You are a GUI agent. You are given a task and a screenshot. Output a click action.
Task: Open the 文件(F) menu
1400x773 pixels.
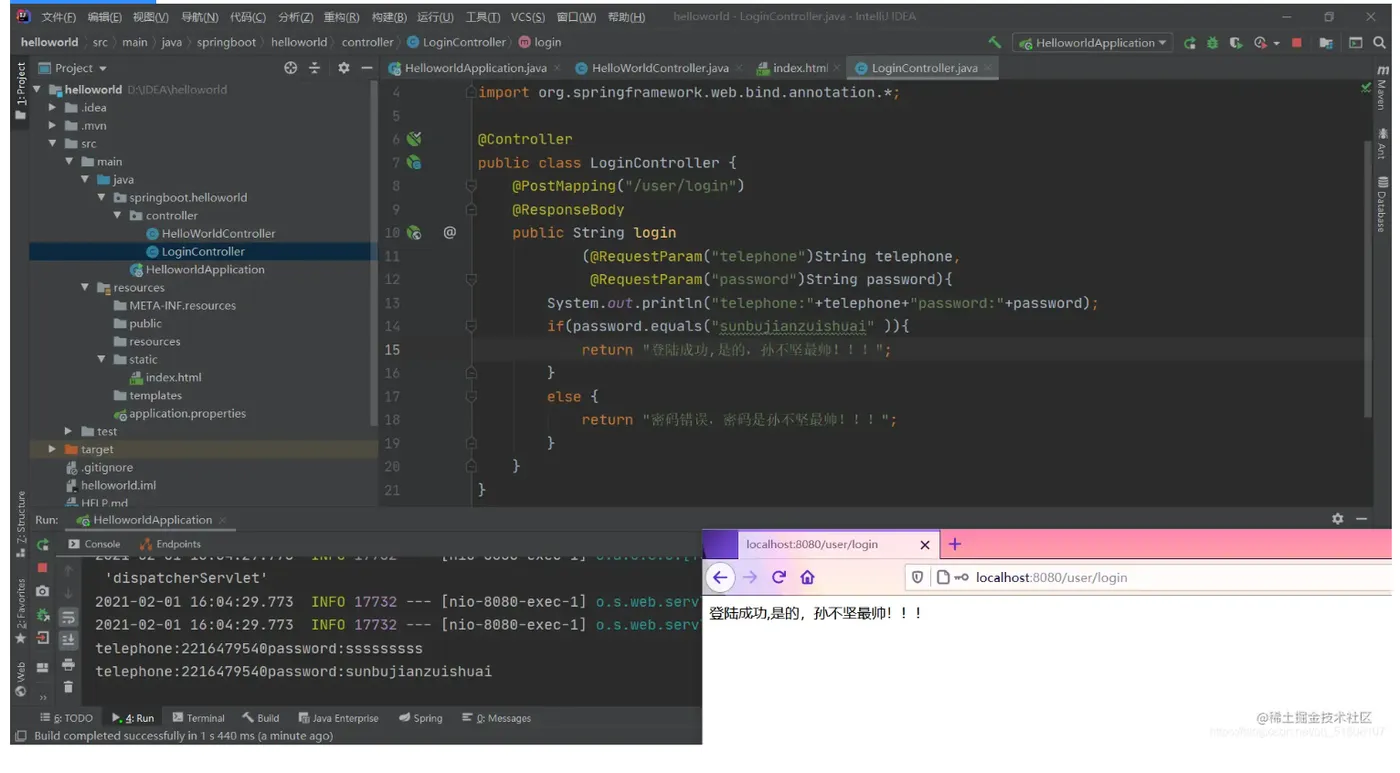coord(58,17)
